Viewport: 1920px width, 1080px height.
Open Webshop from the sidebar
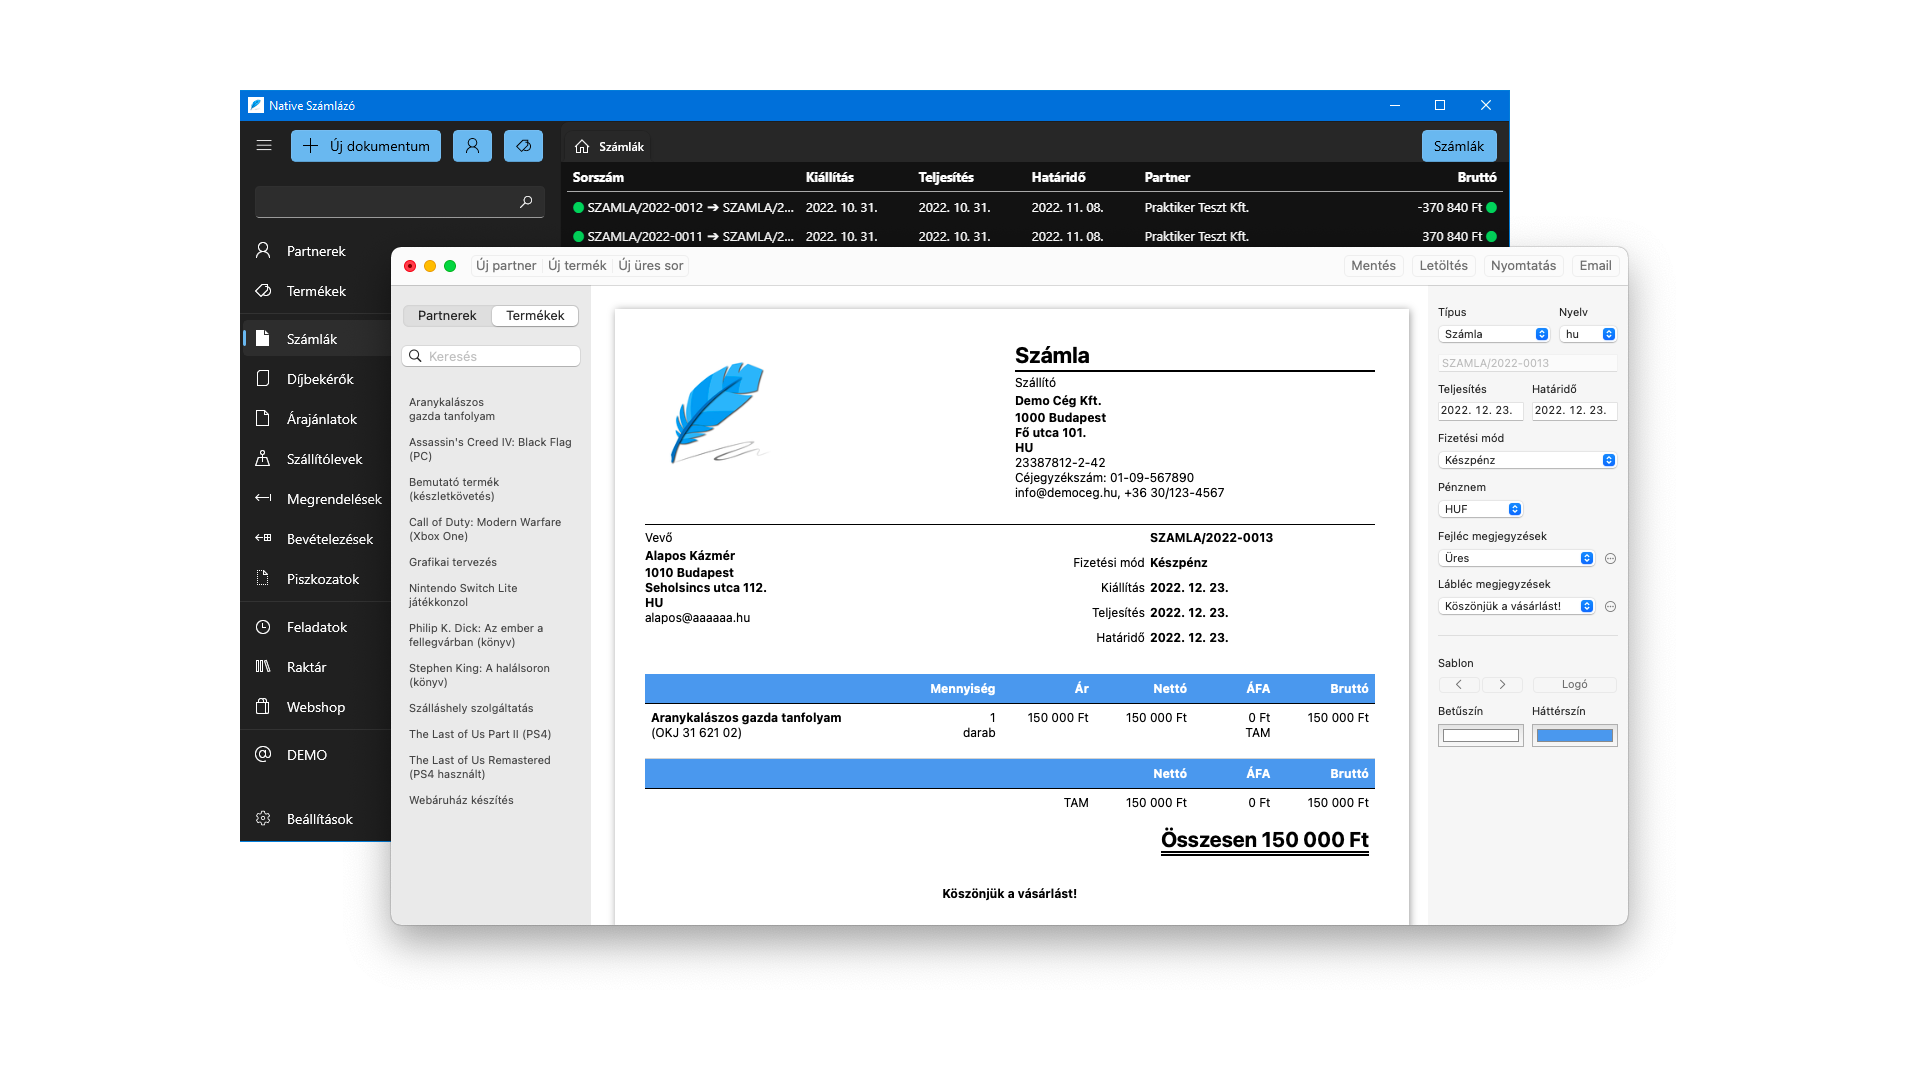click(315, 707)
